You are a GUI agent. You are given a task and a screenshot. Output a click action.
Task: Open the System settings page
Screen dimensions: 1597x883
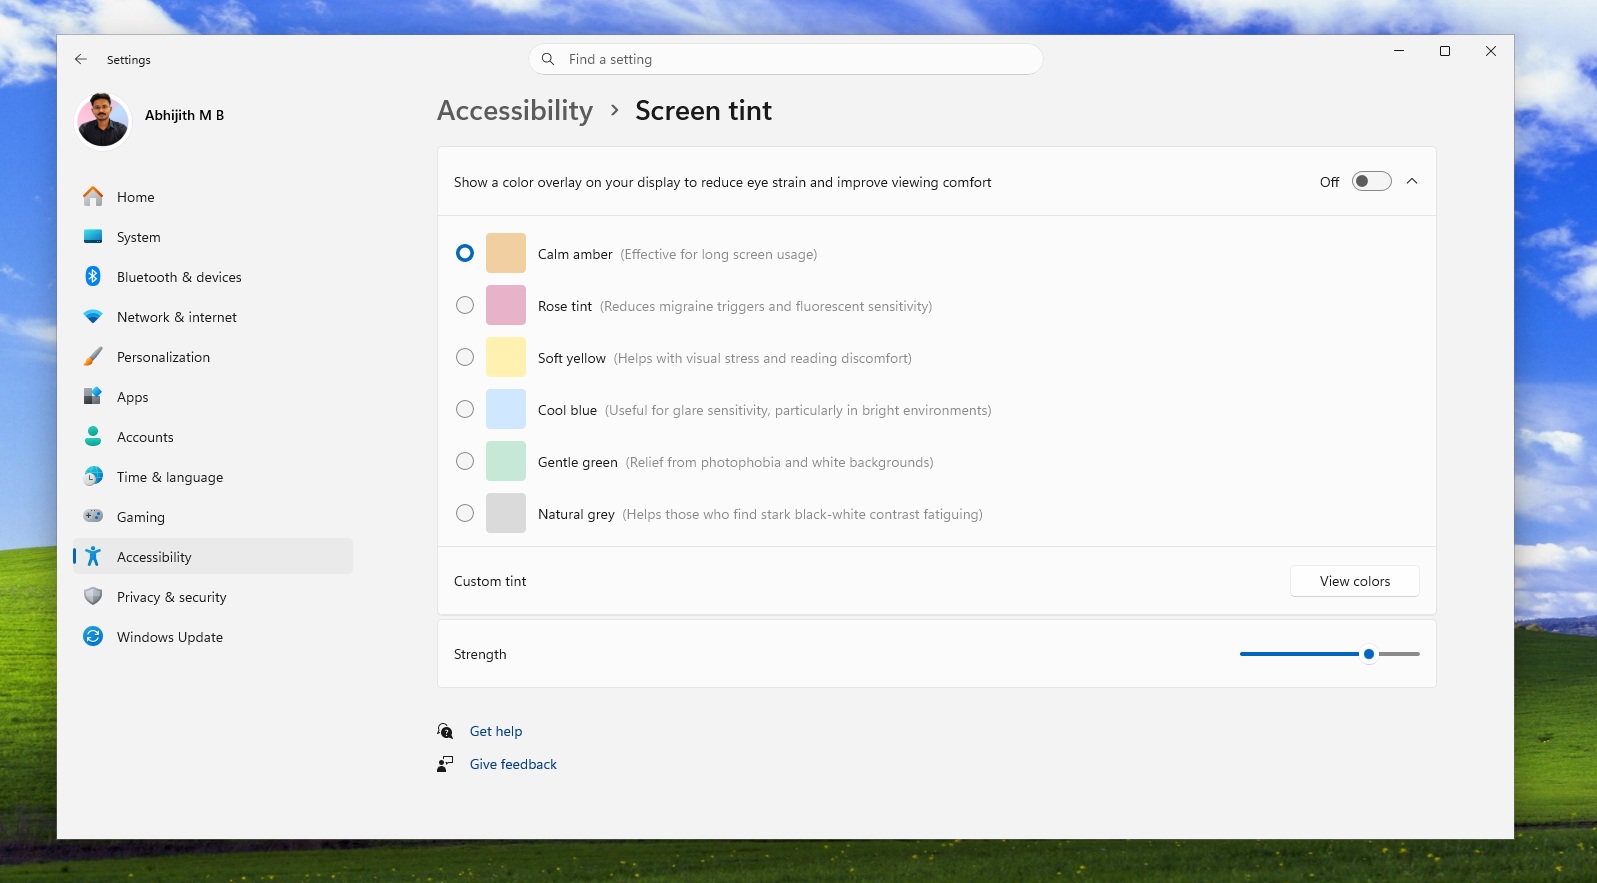coord(213,237)
